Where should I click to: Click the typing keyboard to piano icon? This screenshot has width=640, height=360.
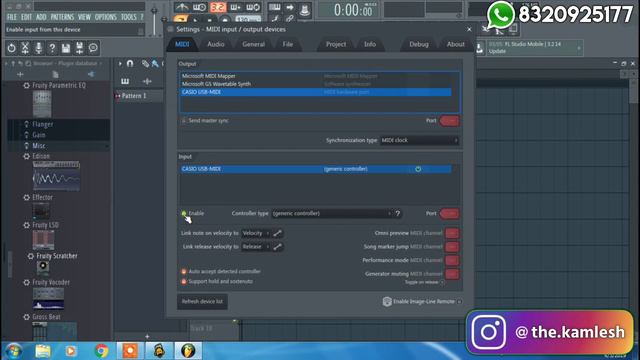point(275,7)
